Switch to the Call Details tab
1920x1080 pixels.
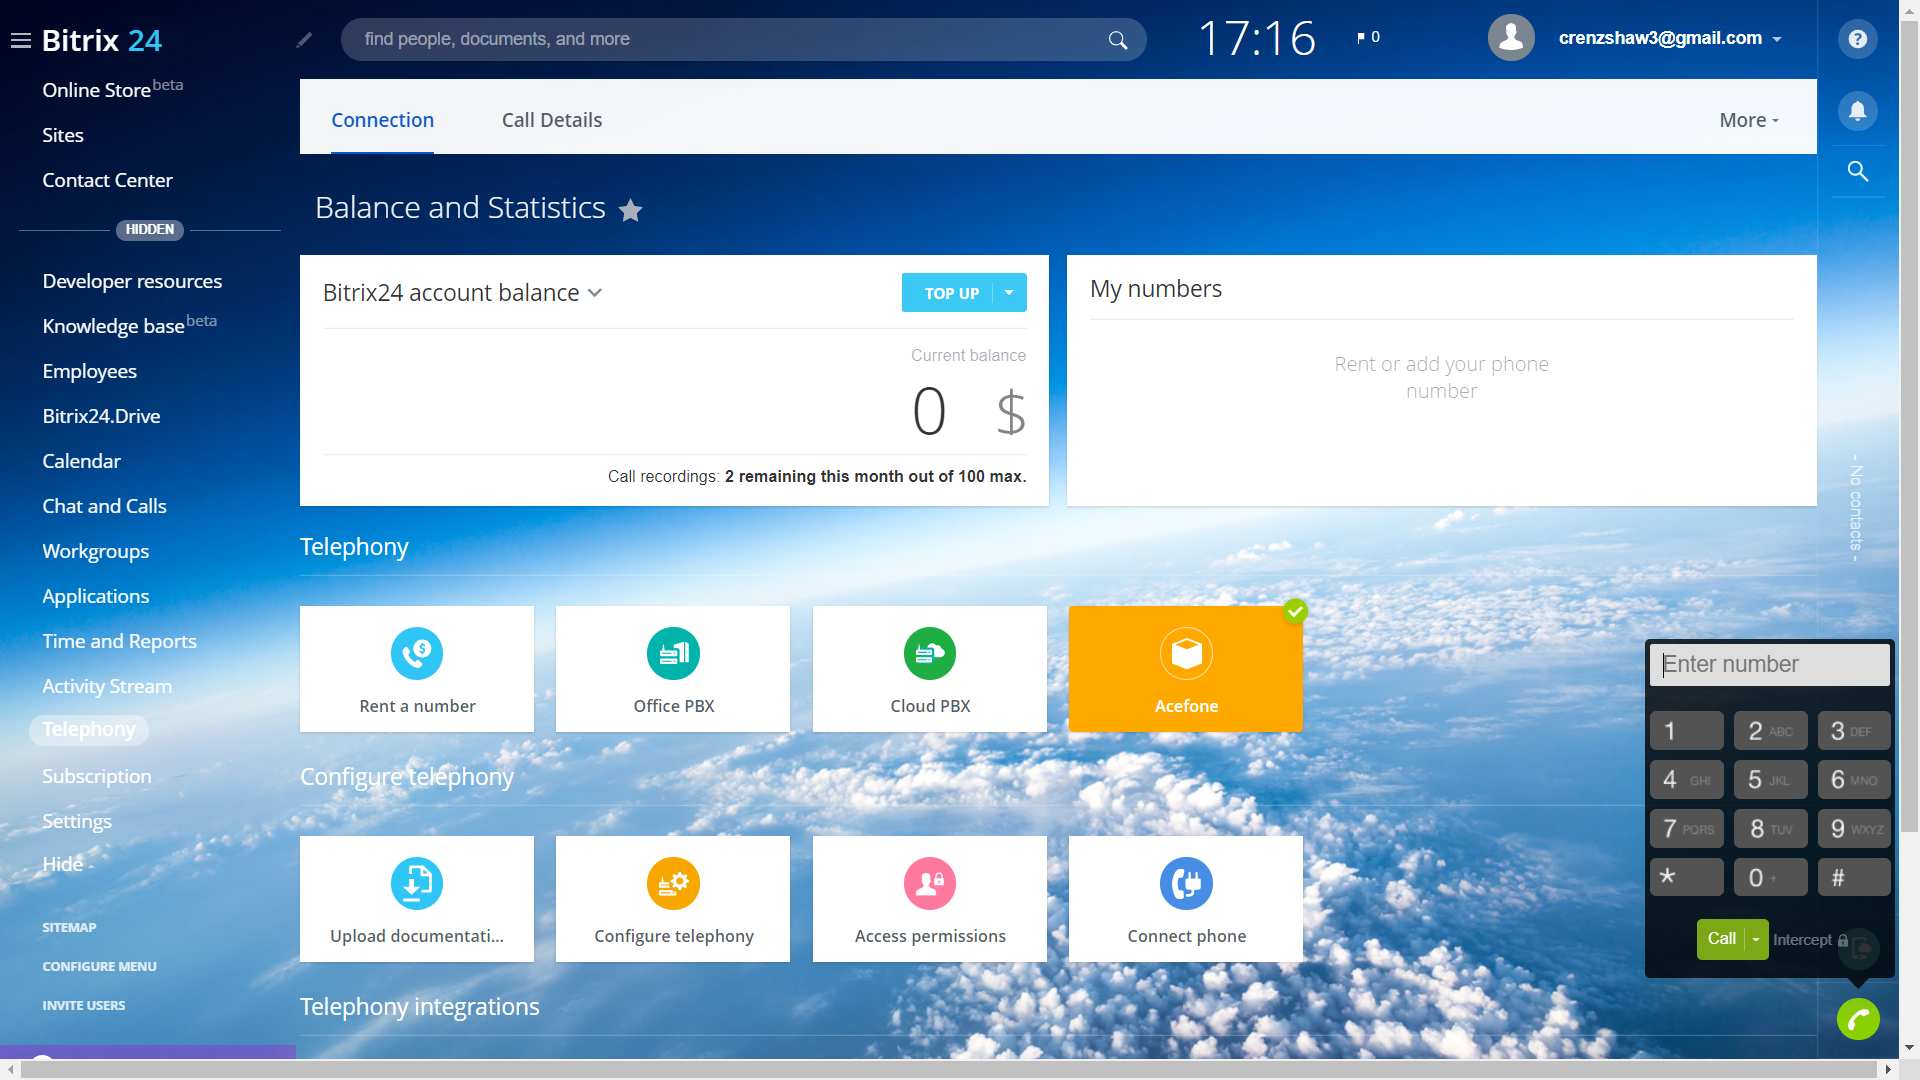551,120
